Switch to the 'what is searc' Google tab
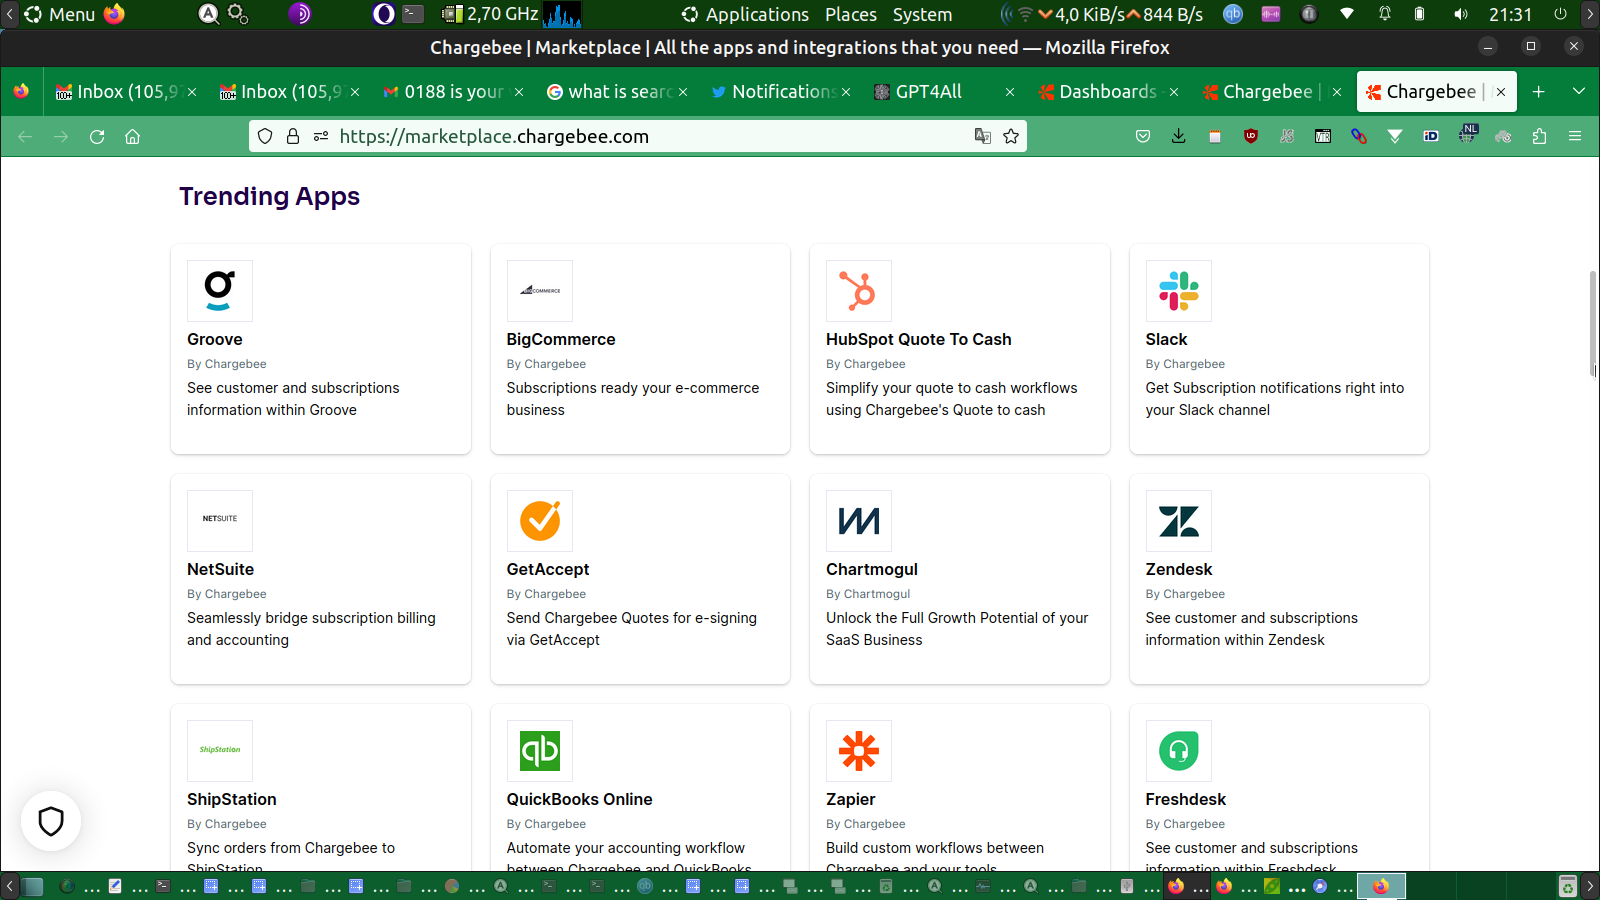The image size is (1600, 900). point(617,92)
